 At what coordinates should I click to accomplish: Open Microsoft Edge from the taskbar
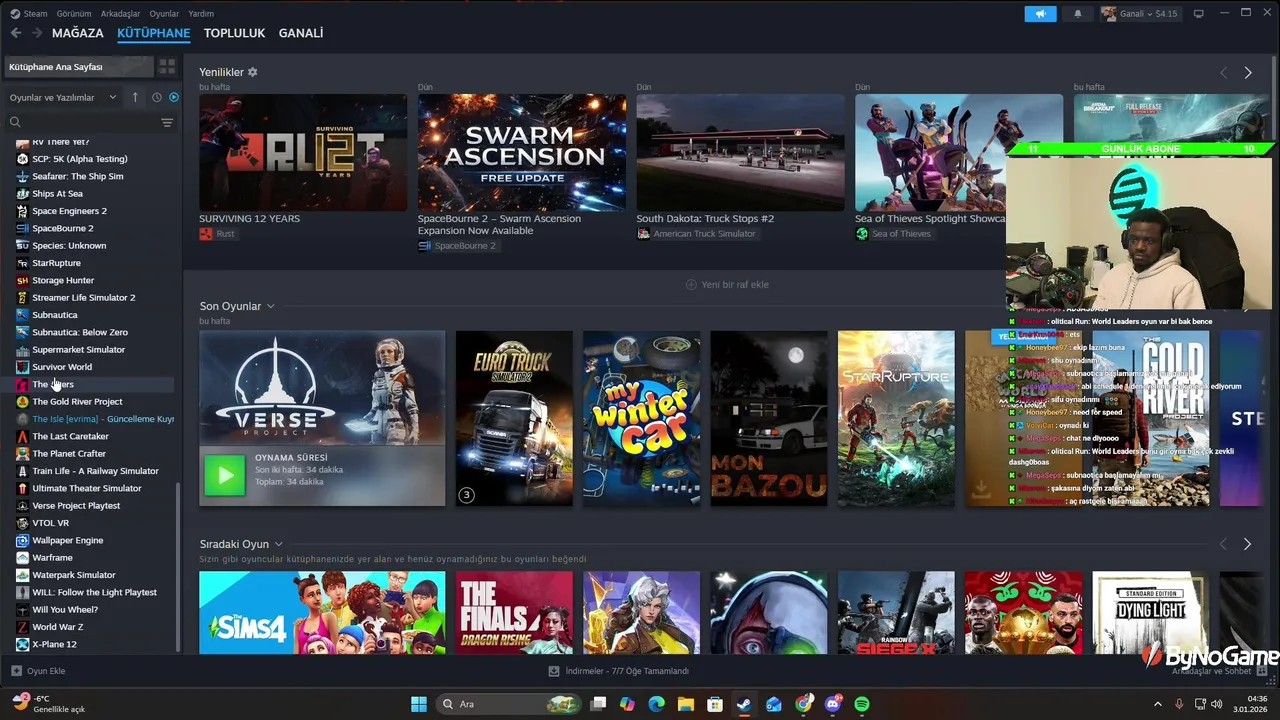point(656,704)
